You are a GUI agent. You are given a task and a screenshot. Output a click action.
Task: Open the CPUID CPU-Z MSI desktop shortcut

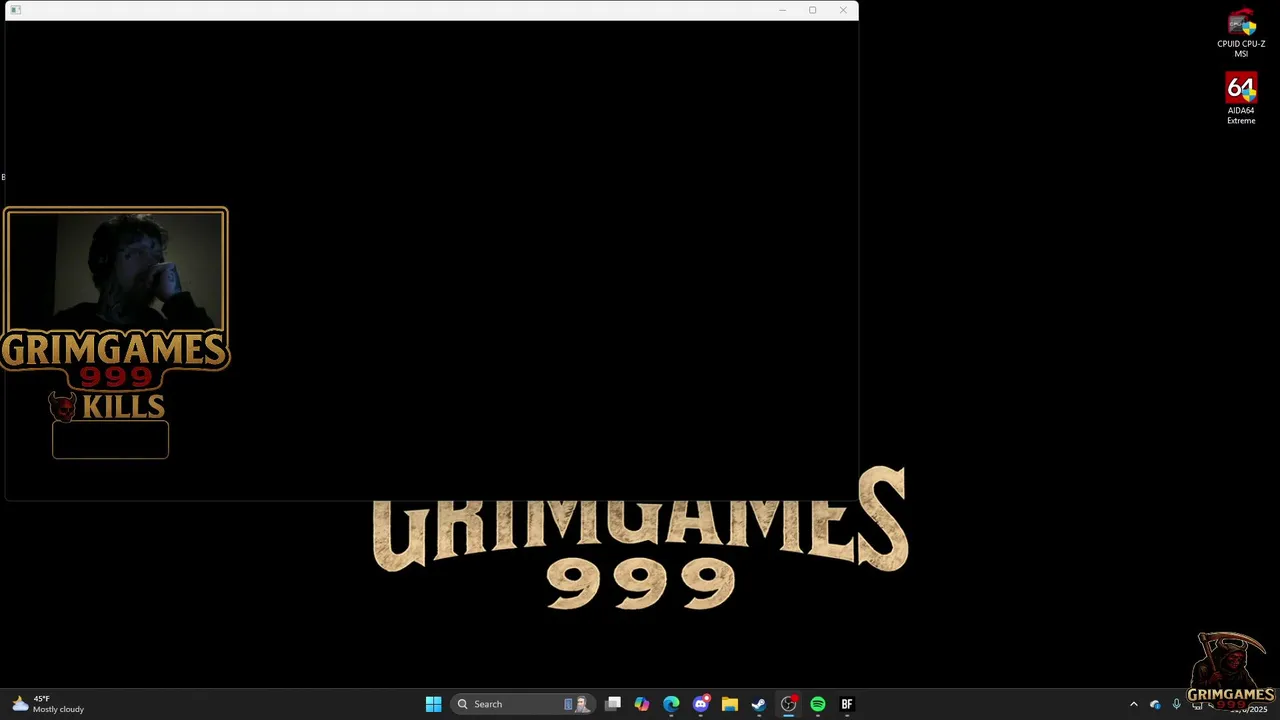pos(1241,34)
